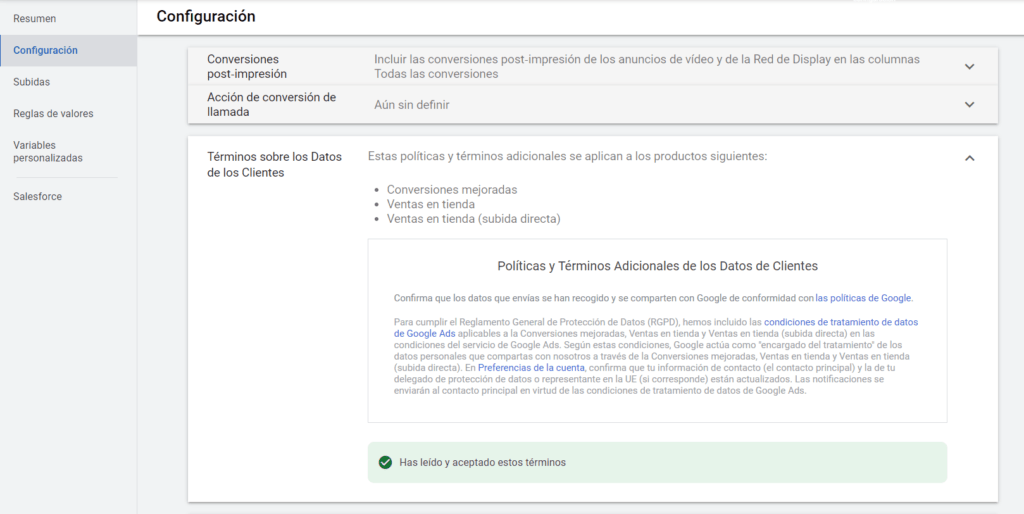Image resolution: width=1024 pixels, height=514 pixels.
Task: Open Variables personalizadas sidebar item
Action: click(x=48, y=152)
